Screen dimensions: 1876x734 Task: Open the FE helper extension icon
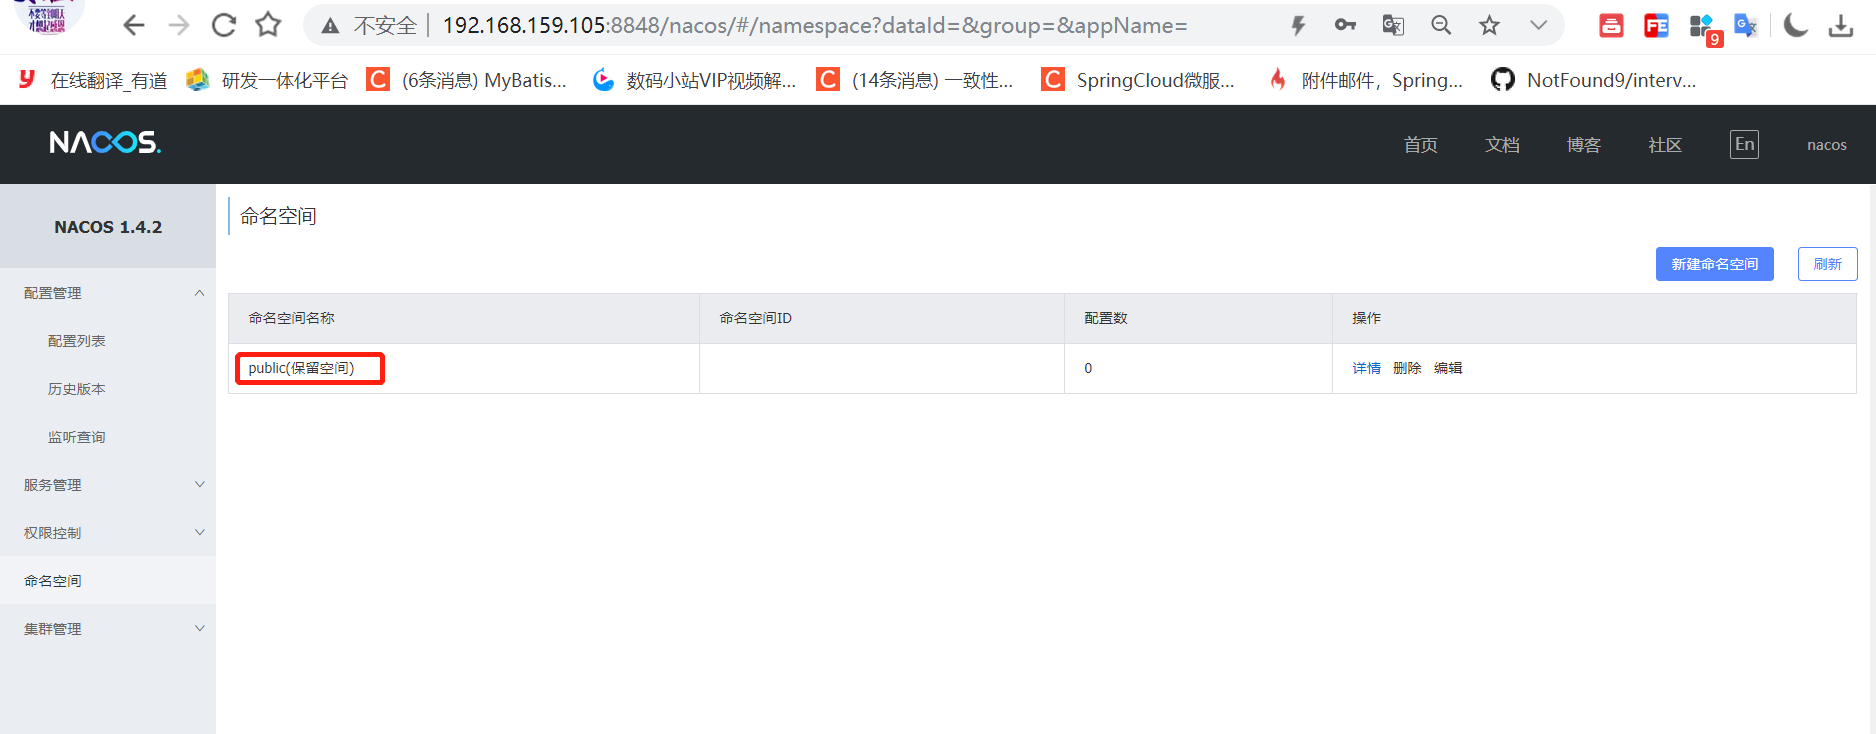[x=1656, y=26]
